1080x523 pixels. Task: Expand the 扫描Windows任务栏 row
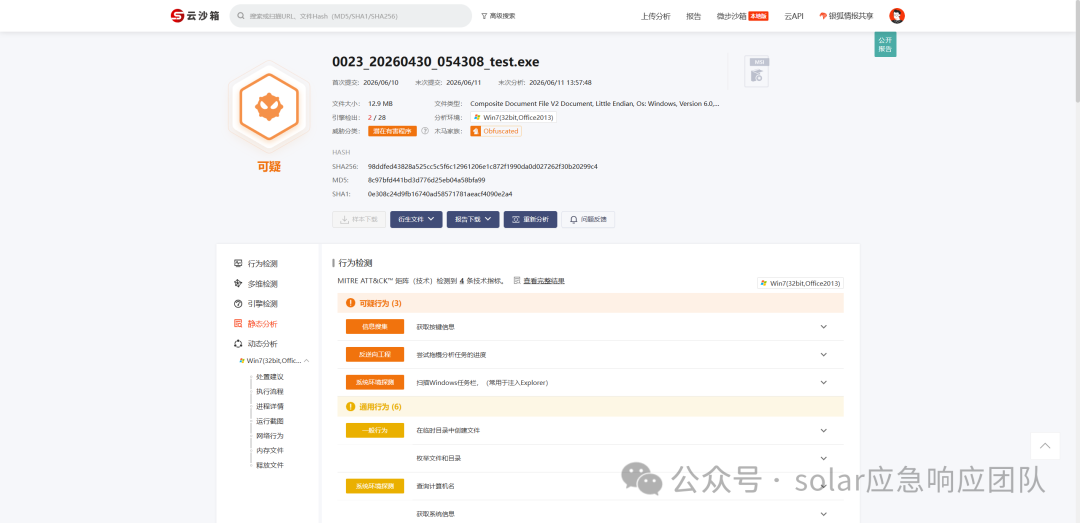(x=824, y=382)
